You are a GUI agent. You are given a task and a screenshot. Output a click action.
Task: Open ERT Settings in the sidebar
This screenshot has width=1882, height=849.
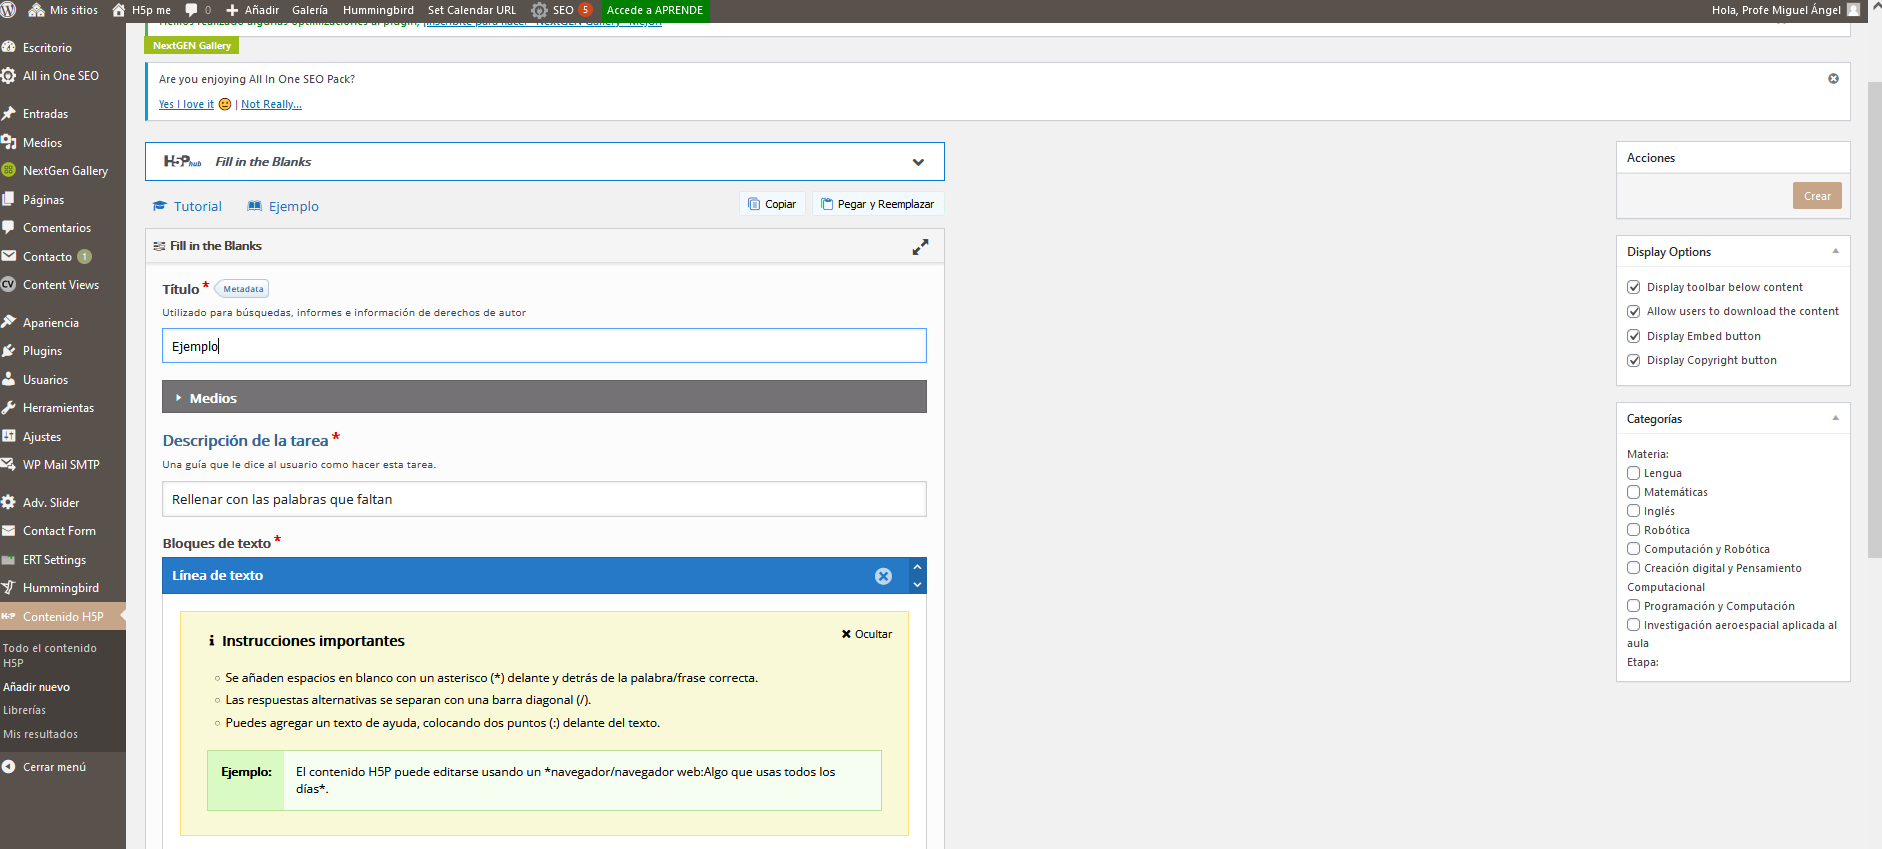(x=54, y=560)
